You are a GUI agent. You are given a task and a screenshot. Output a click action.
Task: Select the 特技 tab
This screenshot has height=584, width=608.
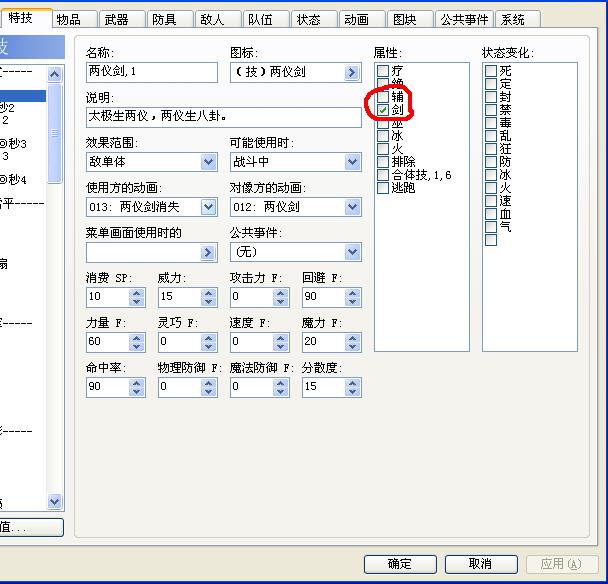(26, 18)
